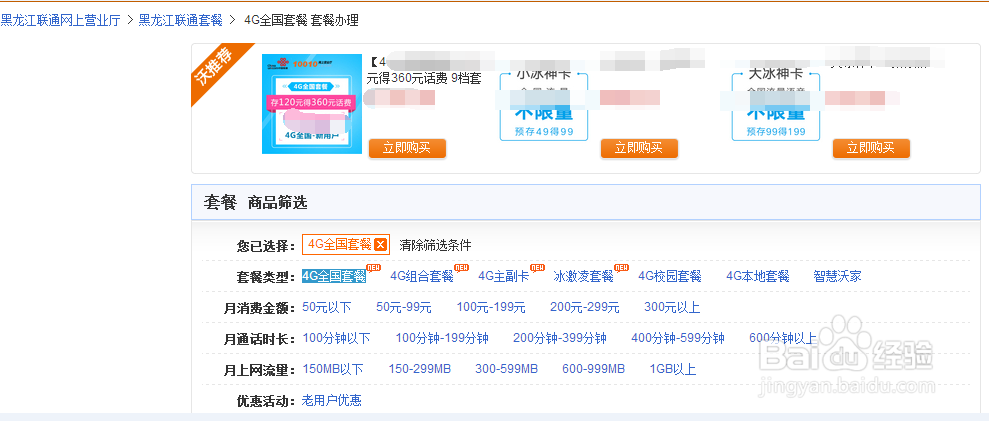Click 立即购买 for 大冰神卡 product
The height and width of the screenshot is (421, 989).
pyautogui.click(x=871, y=148)
